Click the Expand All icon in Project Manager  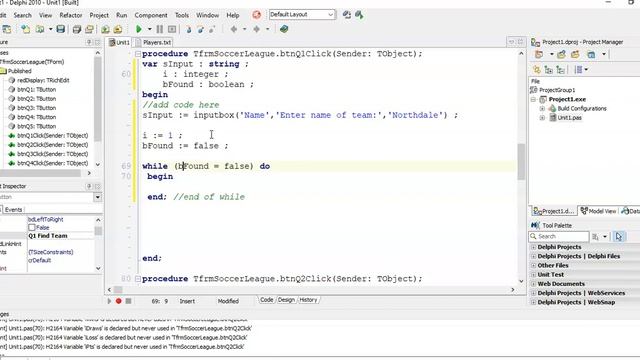[549, 70]
